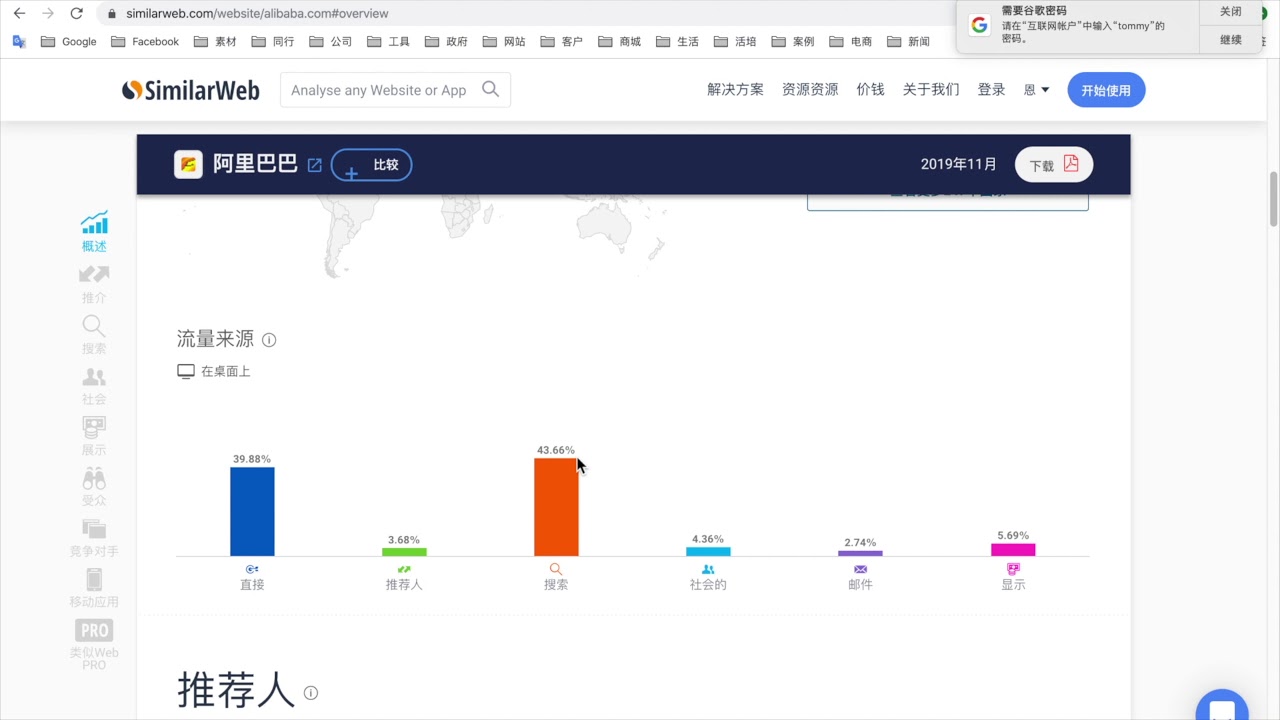
Task: Click the 43.66% value label
Action: click(x=555, y=450)
